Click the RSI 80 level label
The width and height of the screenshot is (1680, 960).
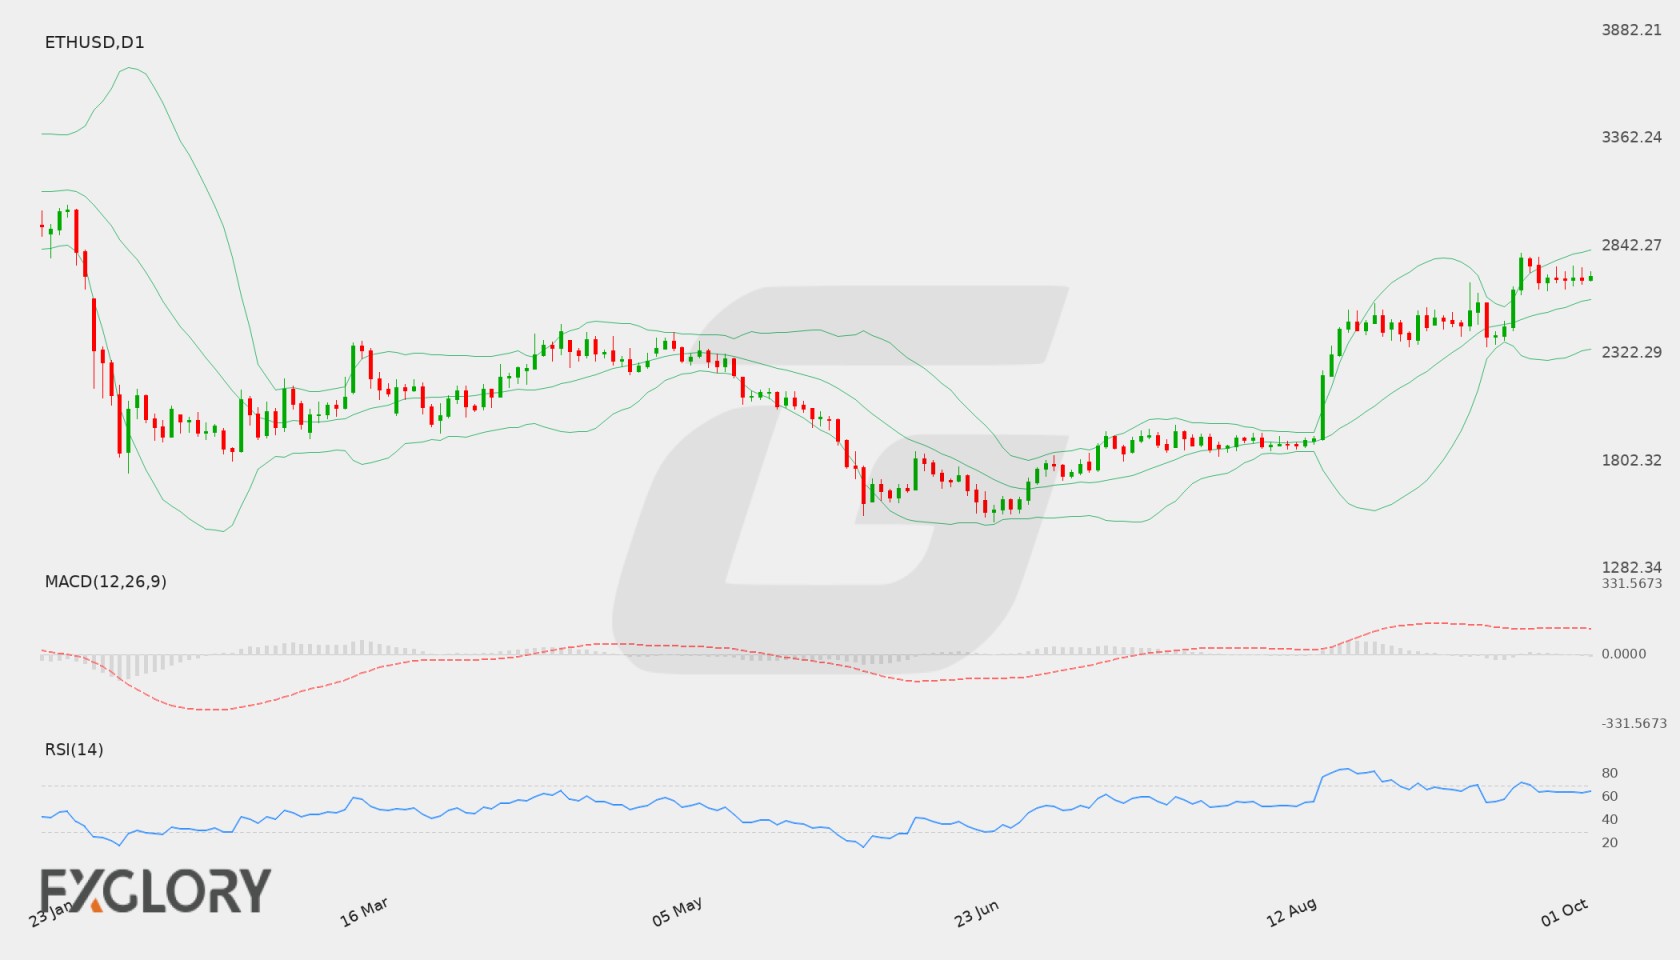[x=1610, y=773]
